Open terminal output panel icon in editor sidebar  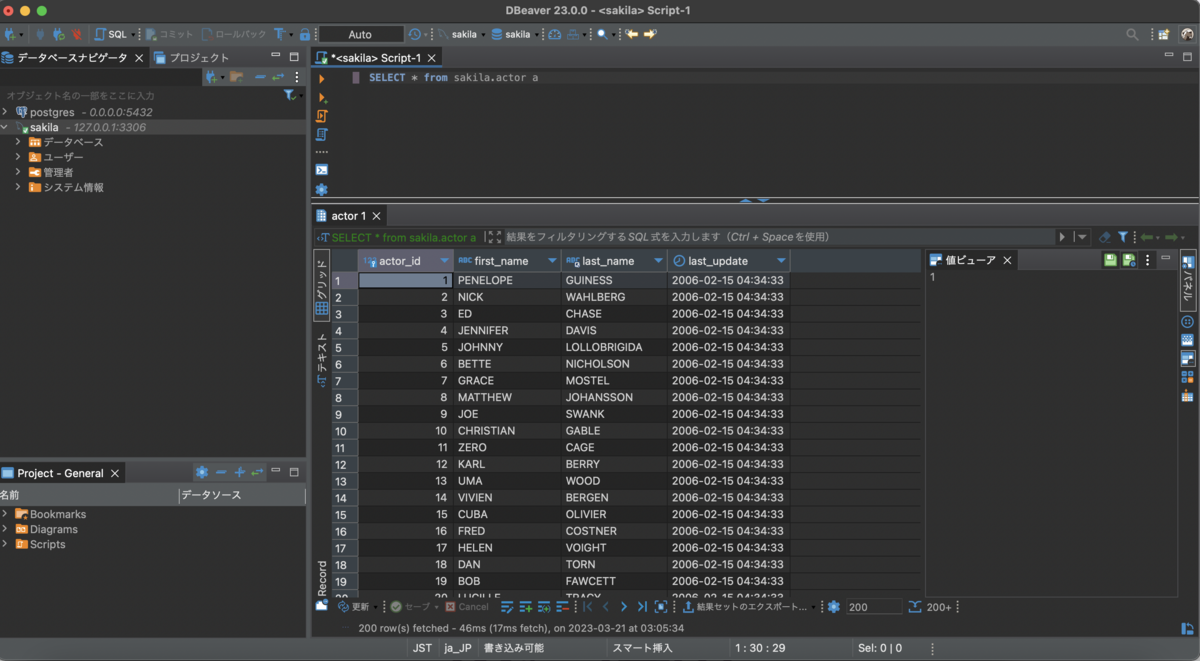[321, 170]
